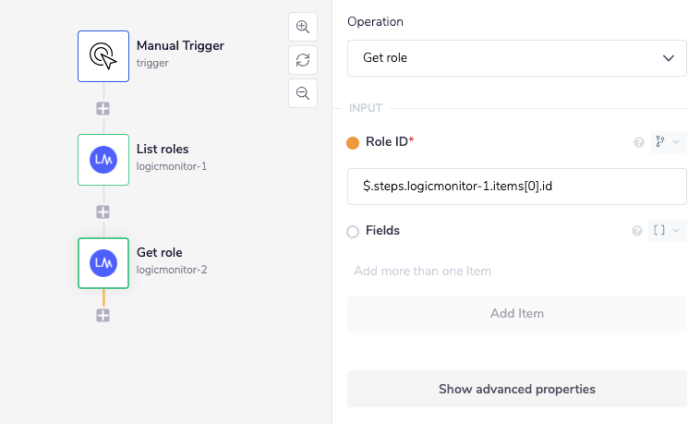This screenshot has height=424, width=700.
Task: Add step below Manual Trigger
Action: (x=103, y=108)
